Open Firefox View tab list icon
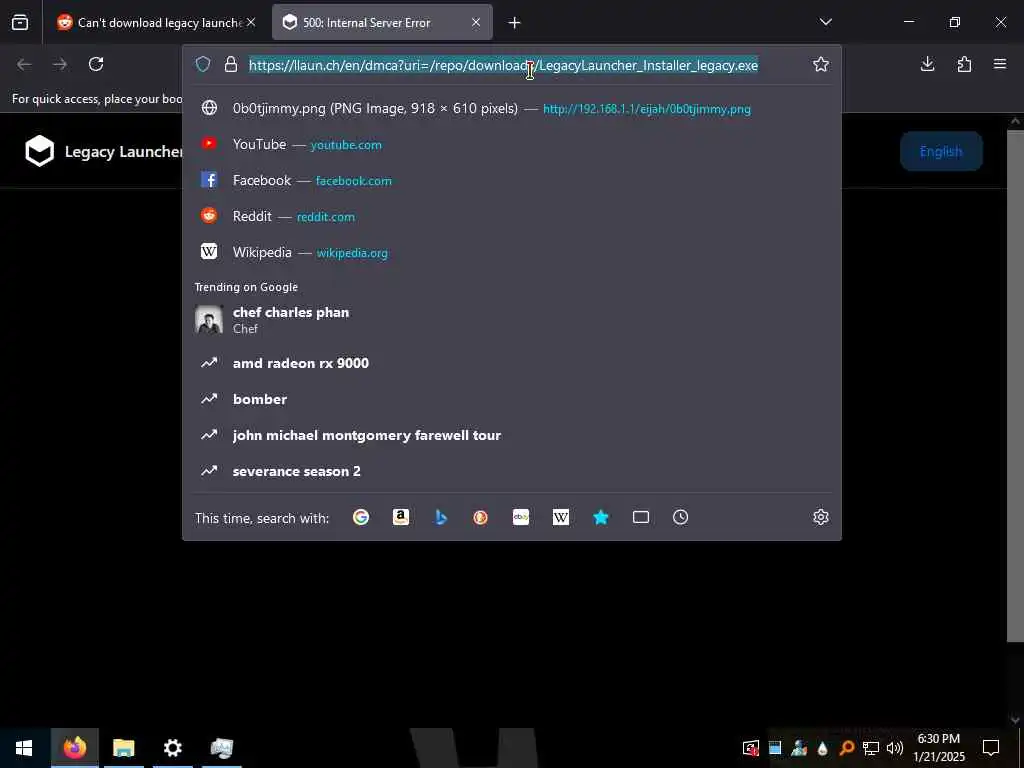 coord(20,22)
